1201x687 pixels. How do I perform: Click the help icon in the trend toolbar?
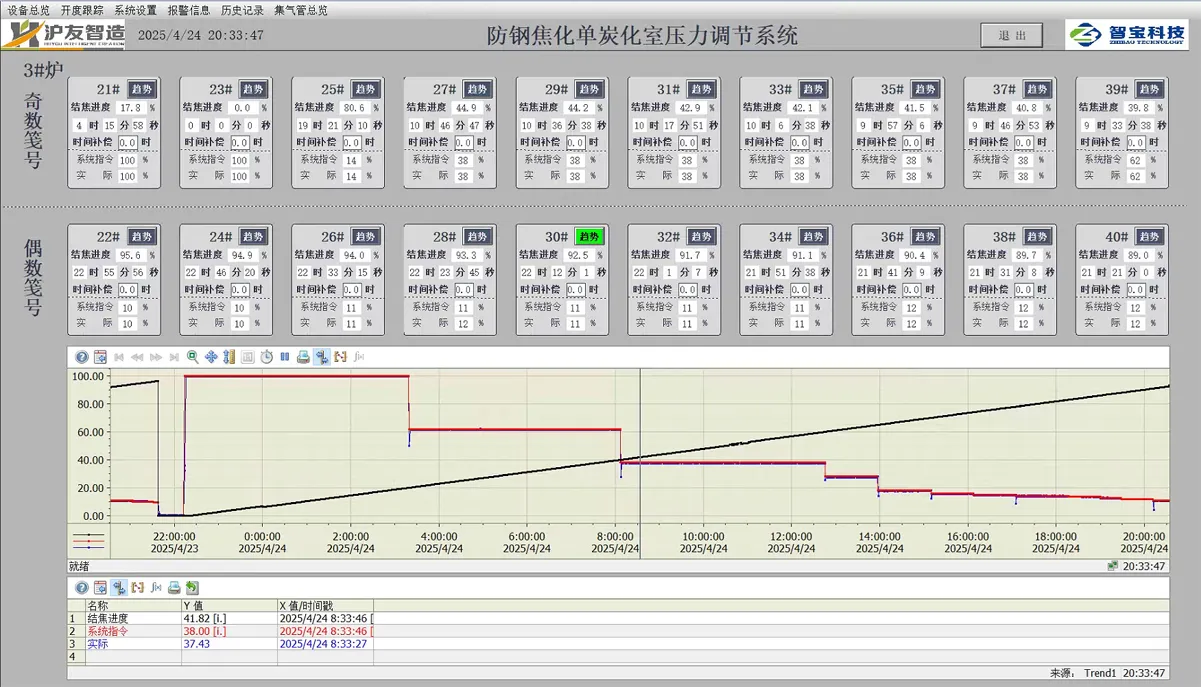tap(82, 357)
